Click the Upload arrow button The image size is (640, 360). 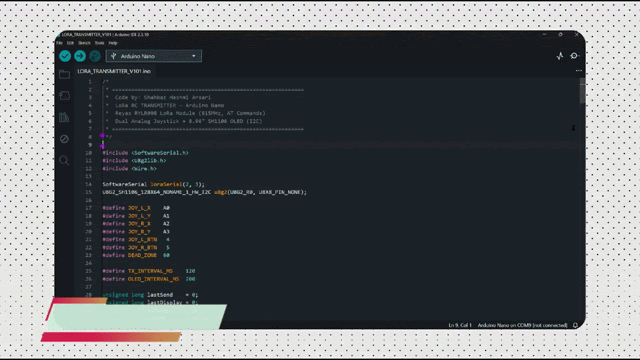click(x=80, y=56)
